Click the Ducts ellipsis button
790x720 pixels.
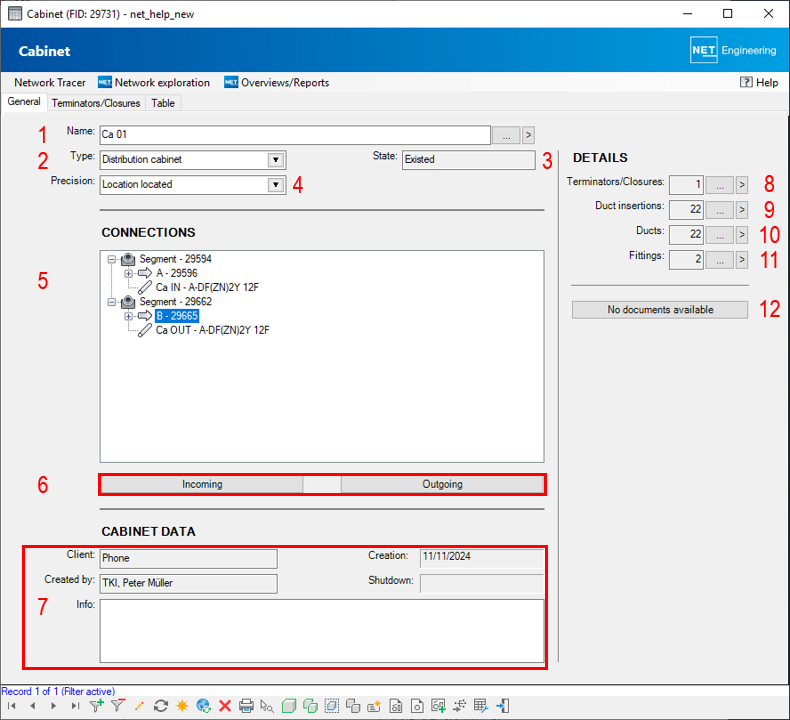click(x=719, y=235)
